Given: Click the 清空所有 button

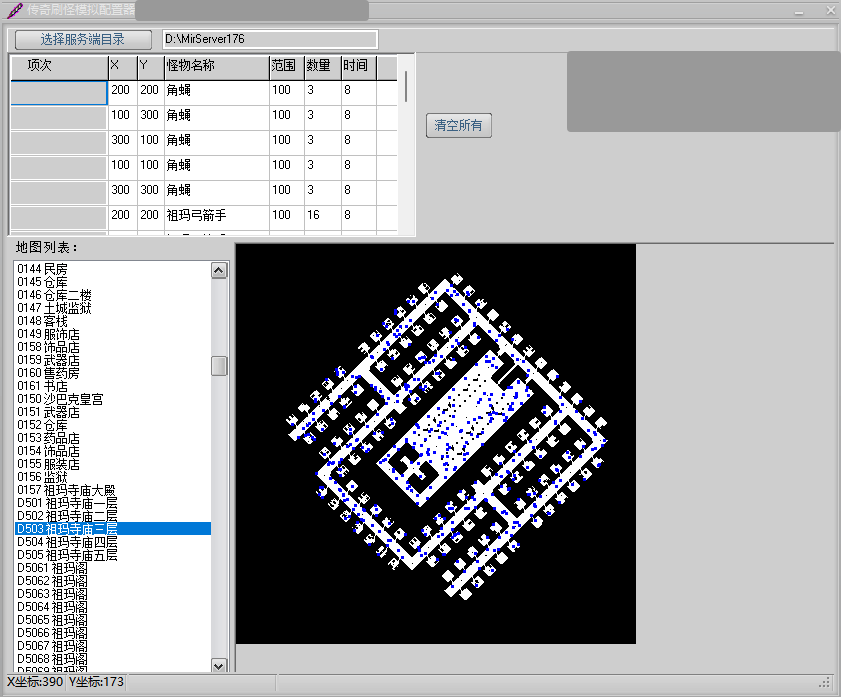Looking at the screenshot, I should coord(459,125).
